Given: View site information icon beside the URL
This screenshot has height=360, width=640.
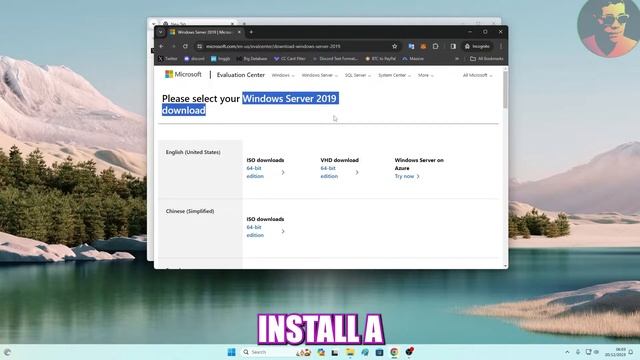Looking at the screenshot, I should tap(199, 47).
